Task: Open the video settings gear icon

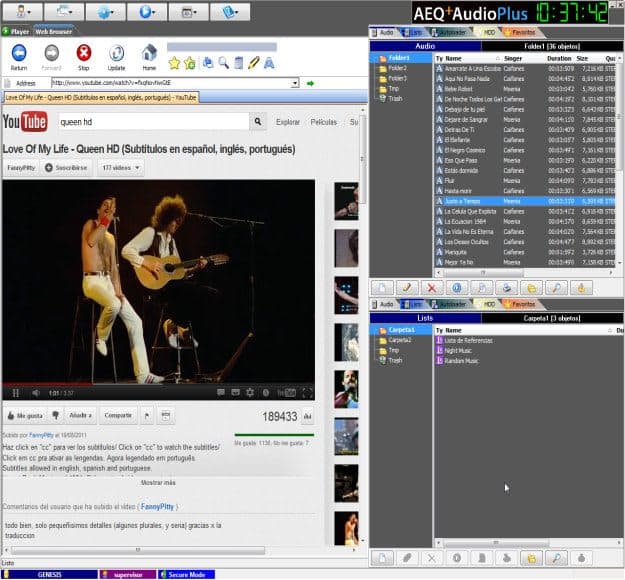Action: coord(250,393)
